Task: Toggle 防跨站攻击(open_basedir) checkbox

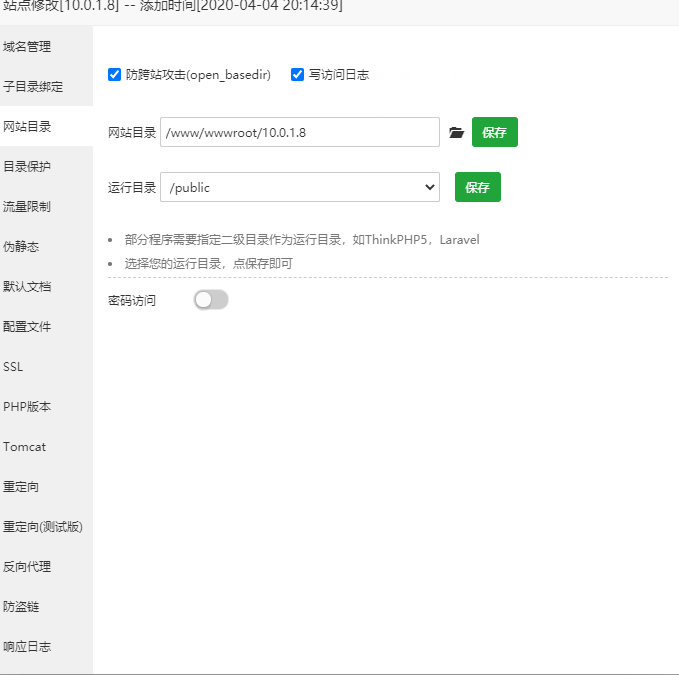Action: point(115,75)
